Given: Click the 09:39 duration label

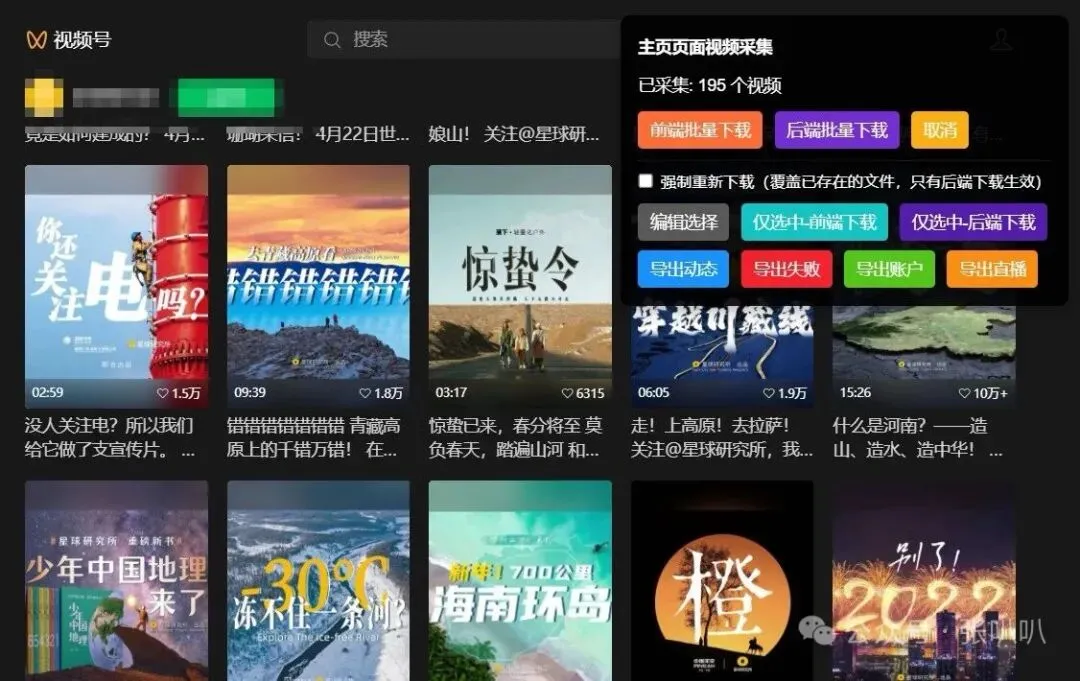Looking at the screenshot, I should point(250,392).
